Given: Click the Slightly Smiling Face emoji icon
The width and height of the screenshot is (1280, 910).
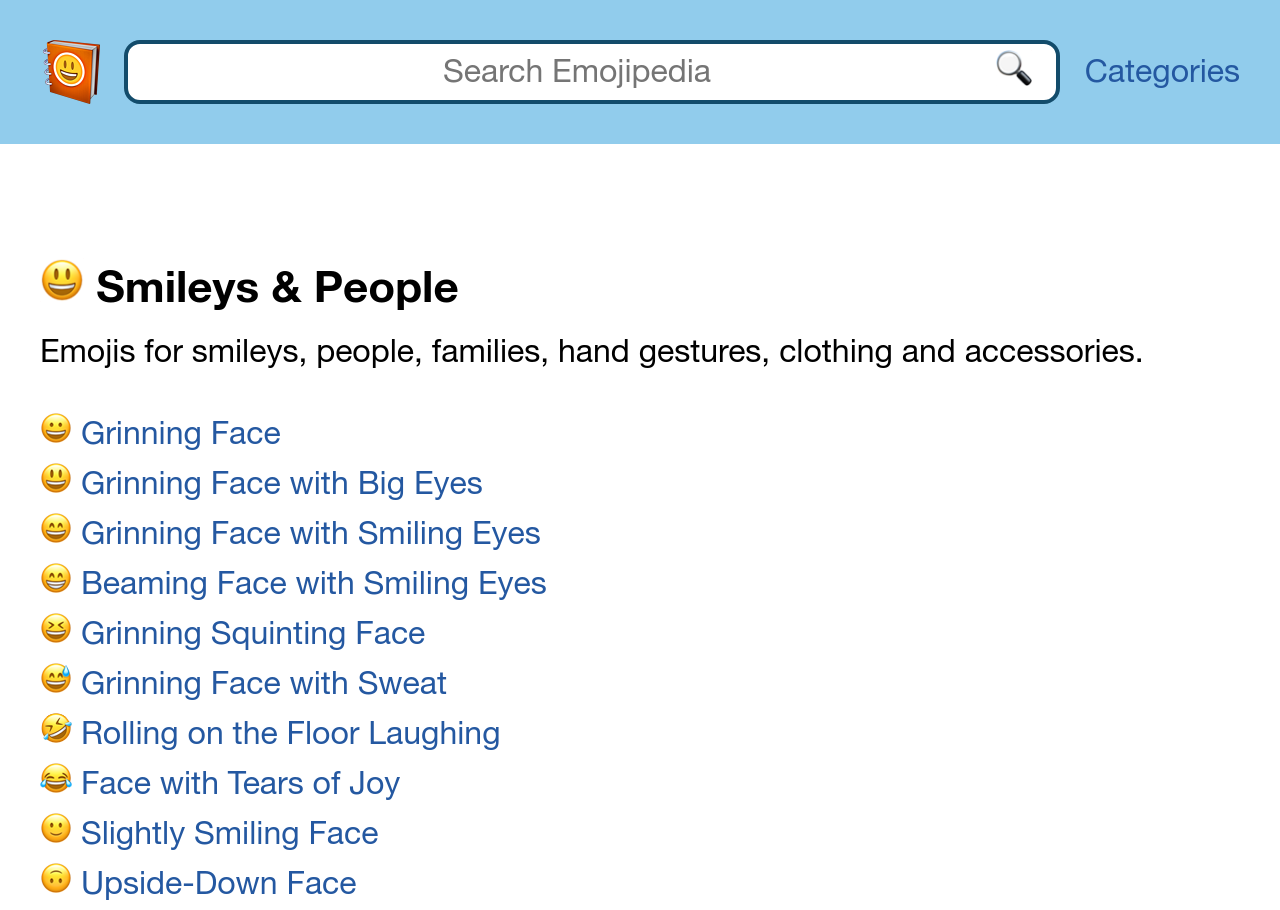Looking at the screenshot, I should (x=56, y=829).
